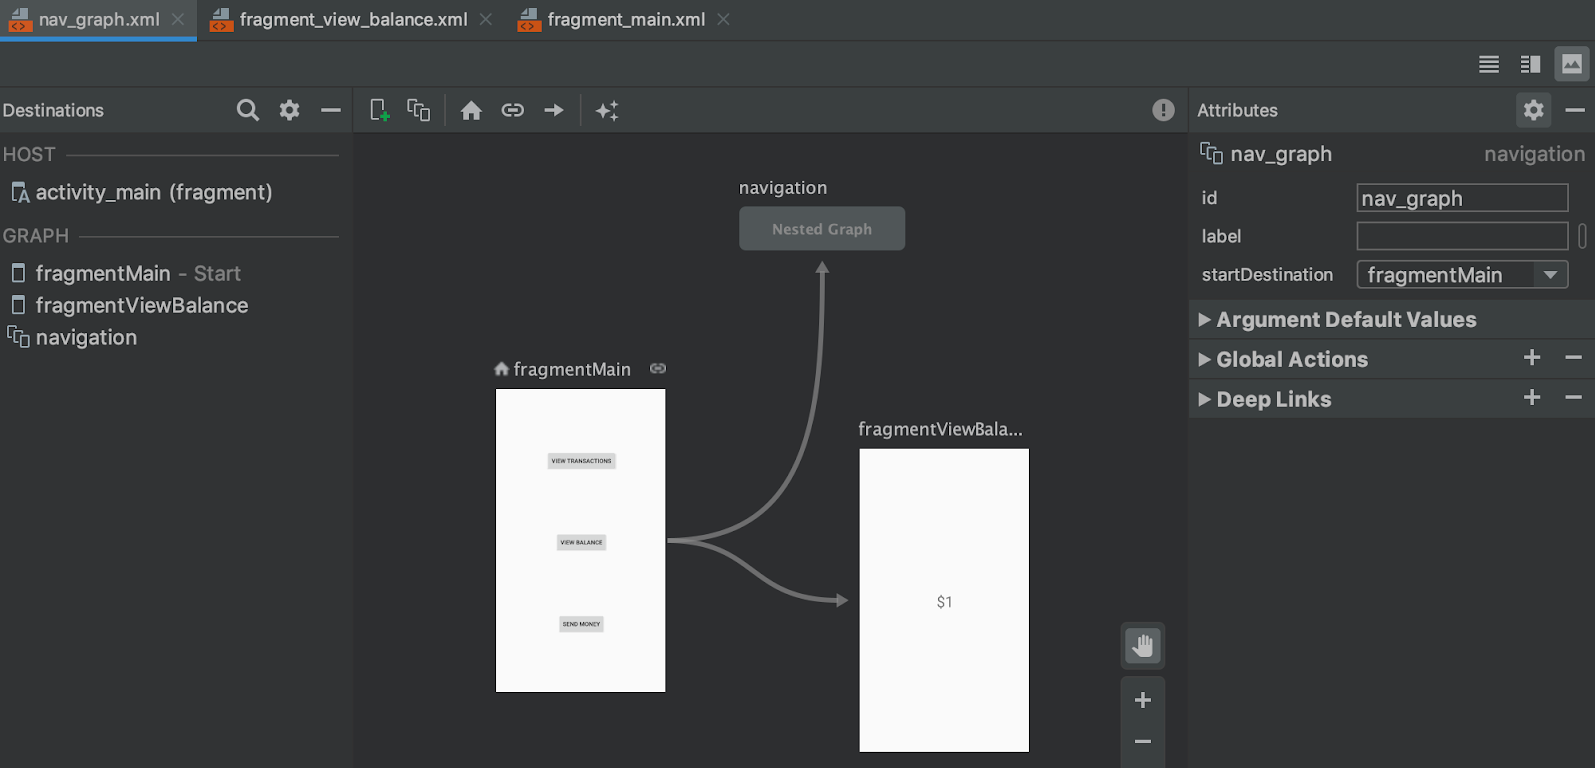Add a new Global Action
Screen dimensions: 1596x768
[x=1531, y=358]
